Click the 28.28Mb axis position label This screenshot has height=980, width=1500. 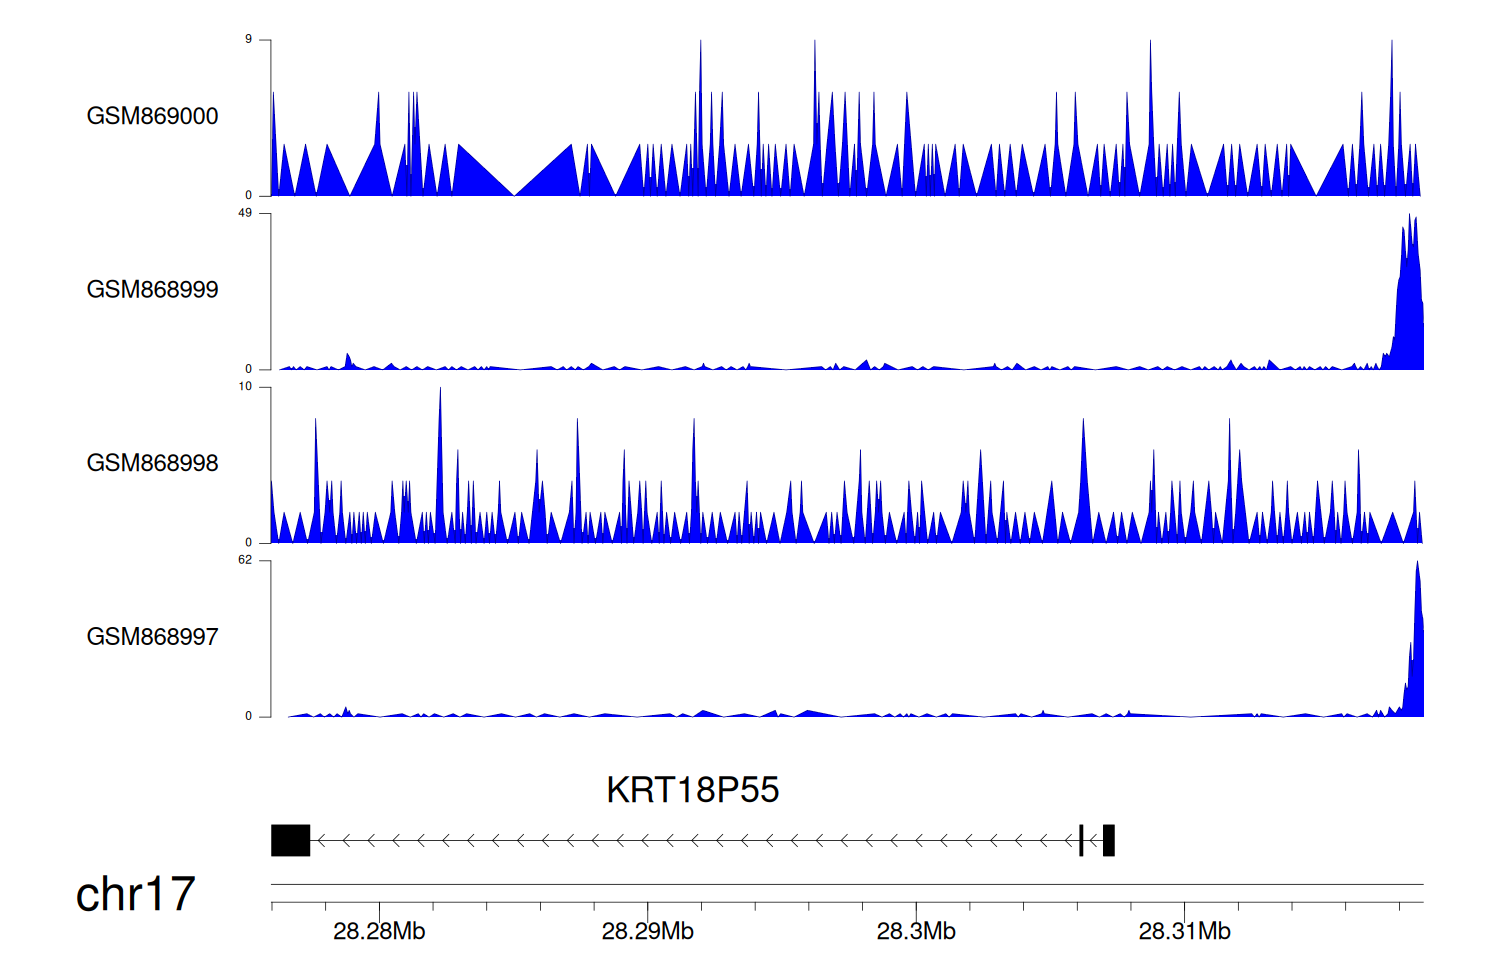[379, 932]
